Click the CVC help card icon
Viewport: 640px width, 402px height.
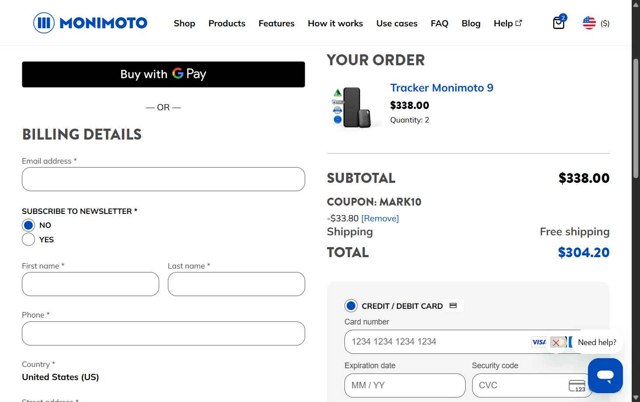pyautogui.click(x=577, y=385)
